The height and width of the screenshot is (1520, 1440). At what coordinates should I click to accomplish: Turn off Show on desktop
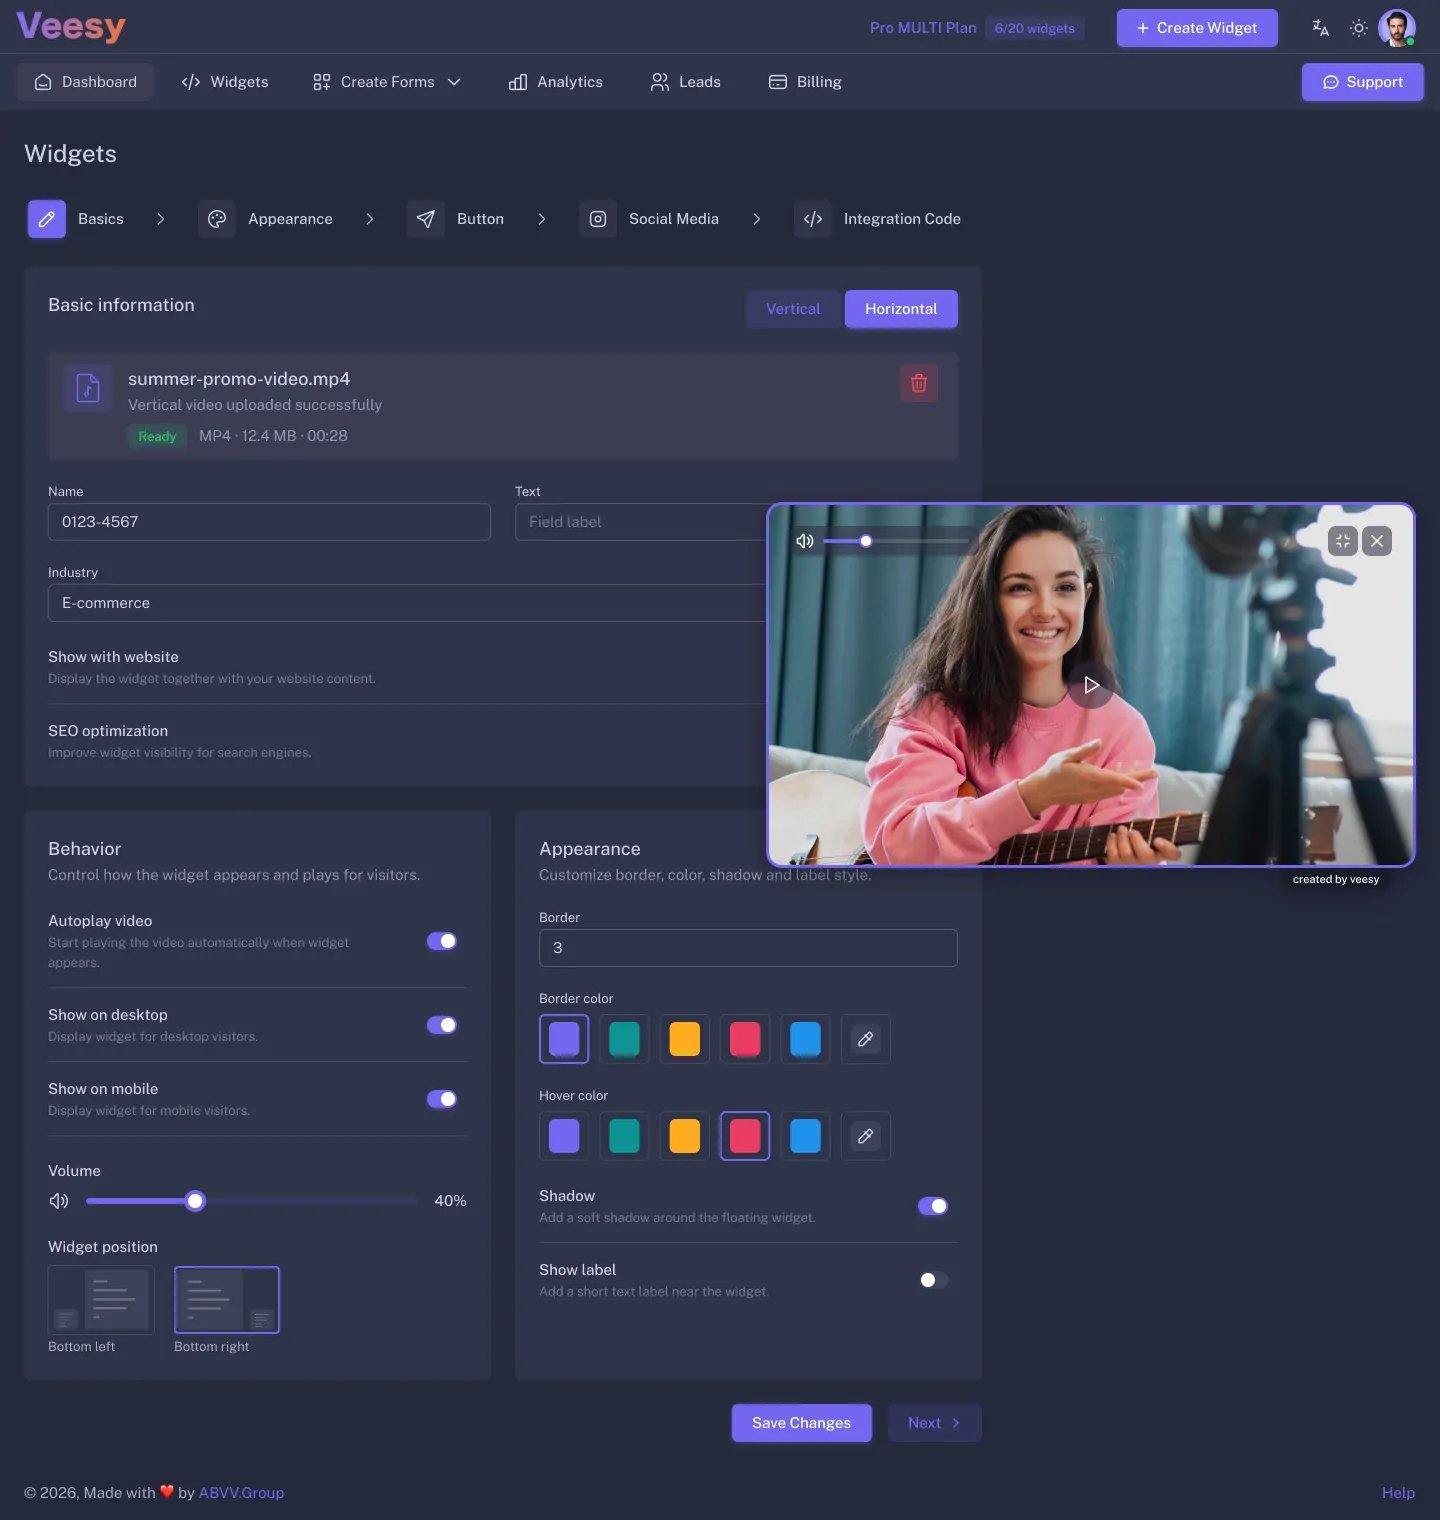(x=442, y=1025)
